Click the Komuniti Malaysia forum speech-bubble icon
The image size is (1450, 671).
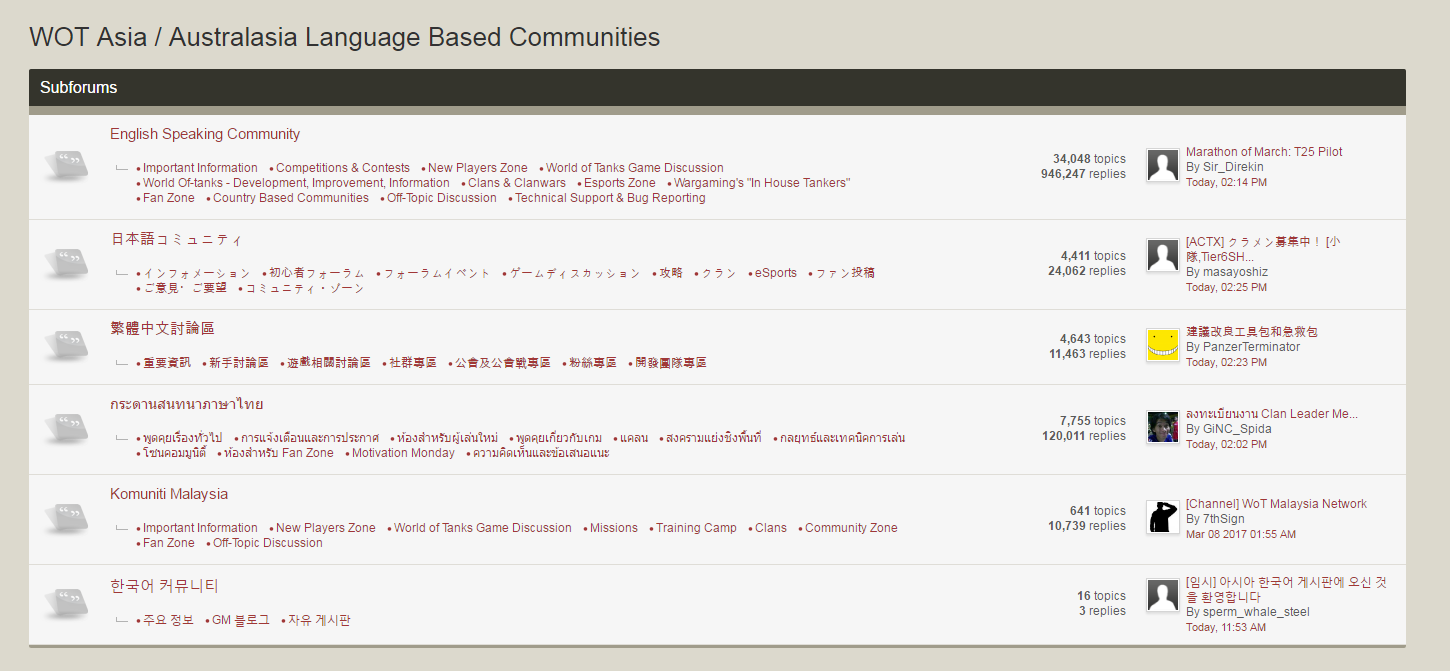click(x=69, y=518)
